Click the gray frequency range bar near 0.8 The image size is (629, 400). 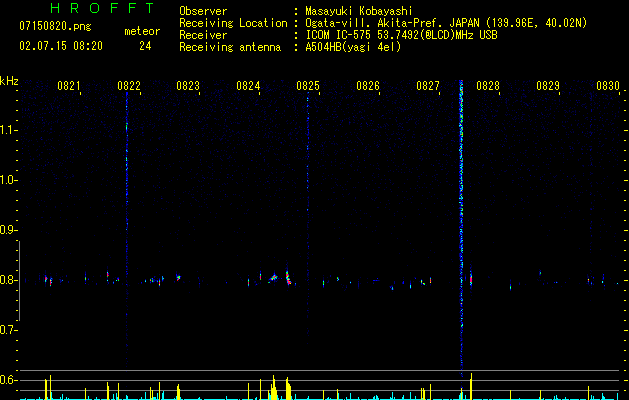(19, 281)
